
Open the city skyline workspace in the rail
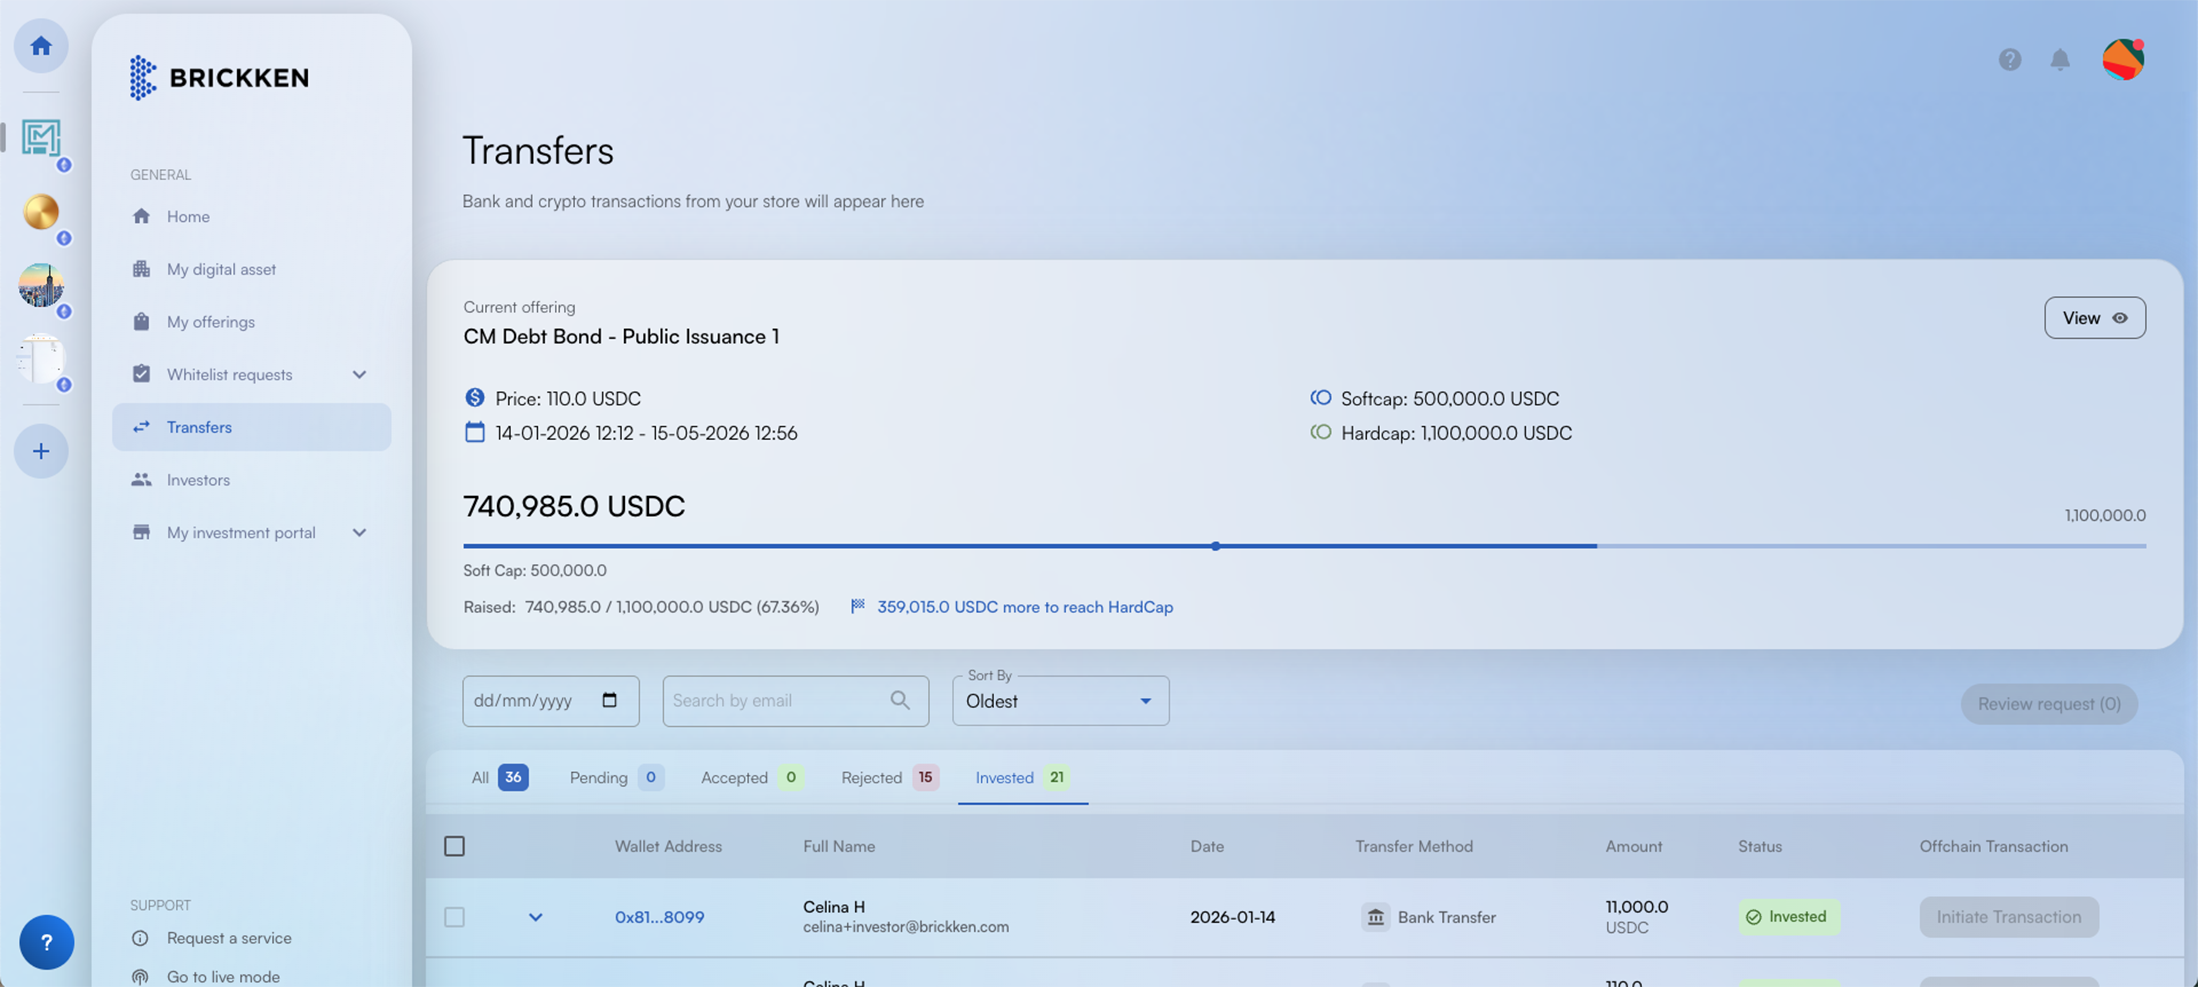click(41, 286)
